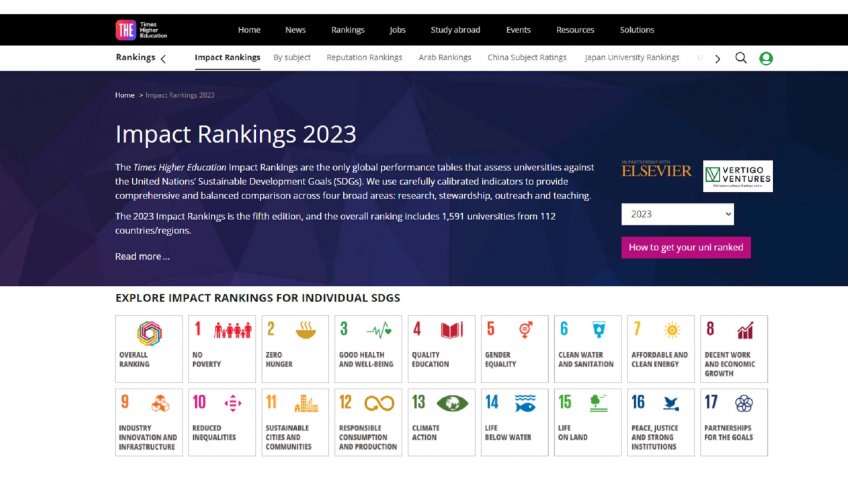Select the Zero Hunger SDG tile

[x=295, y=349]
